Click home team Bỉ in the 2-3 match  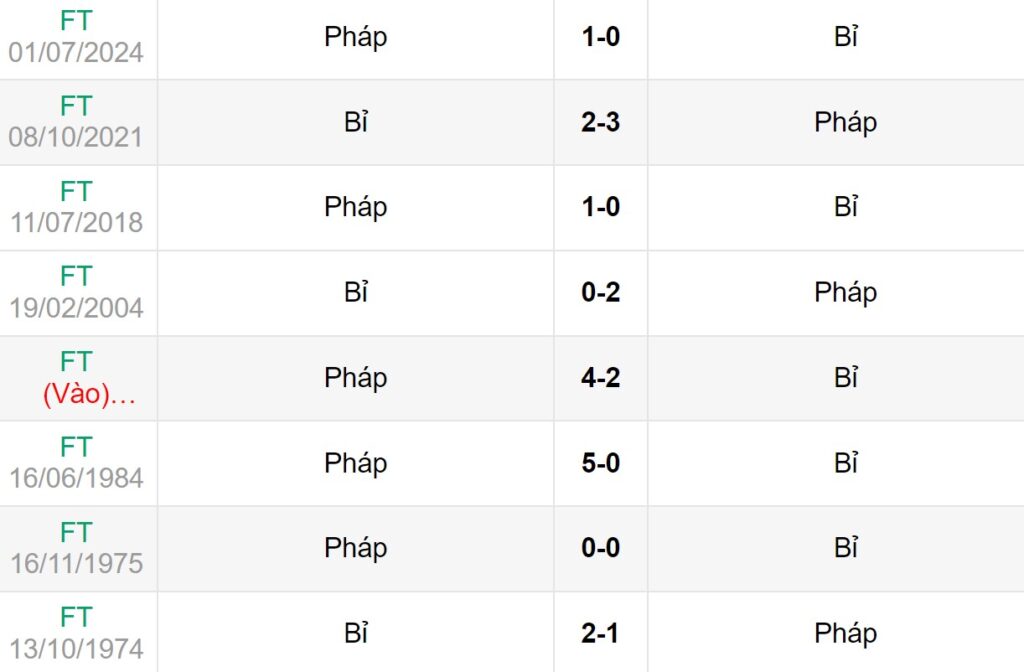coord(355,122)
